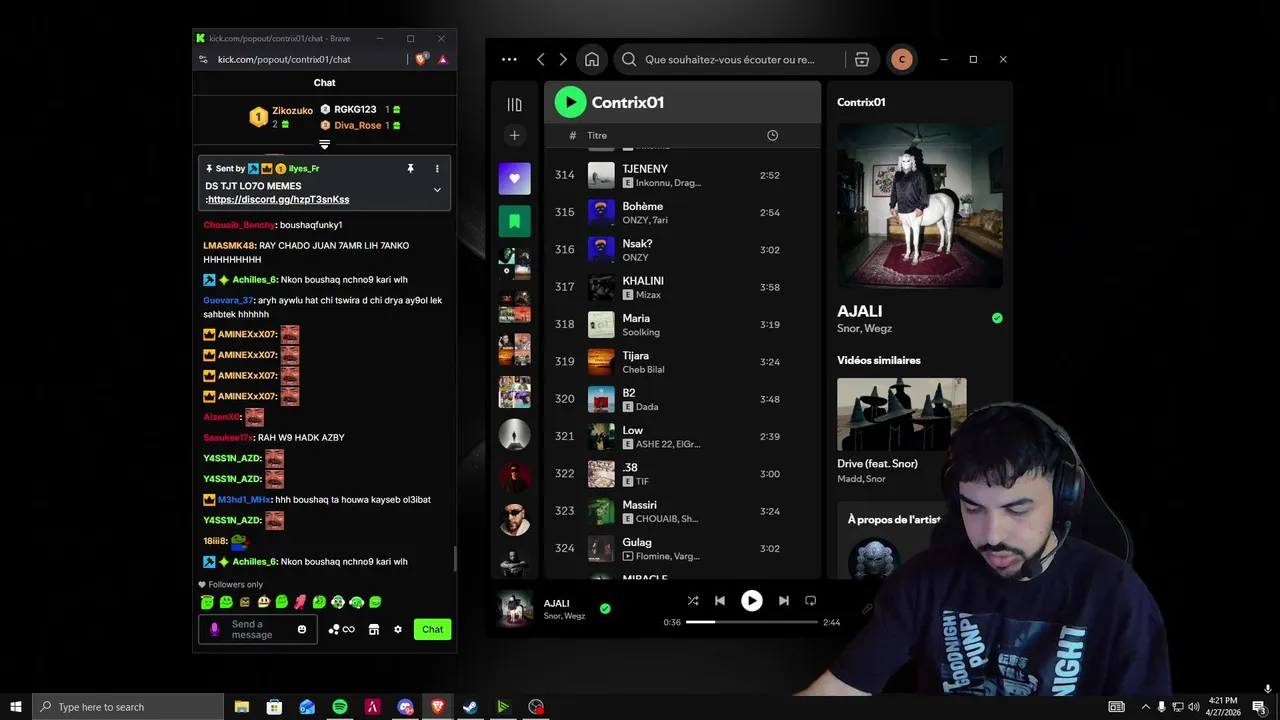Screen dimensions: 1280x720
Task: Open site settings icon beside kick.com URL
Action: 204,59
